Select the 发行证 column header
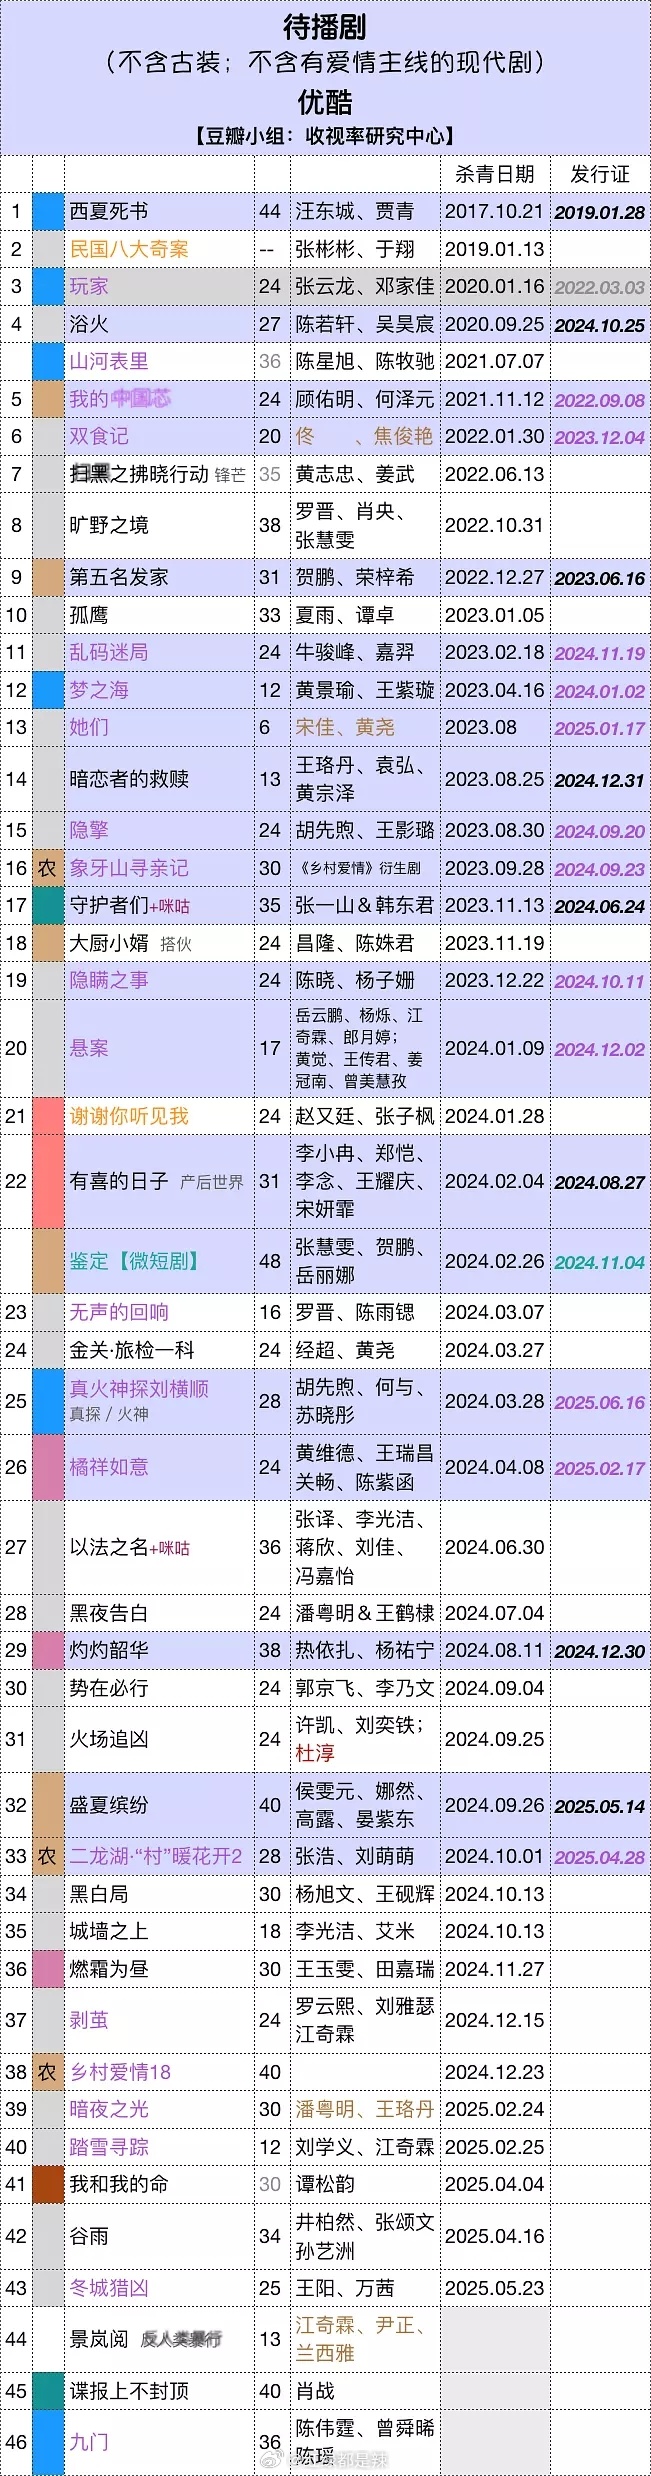This screenshot has width=651, height=2476. click(x=600, y=174)
